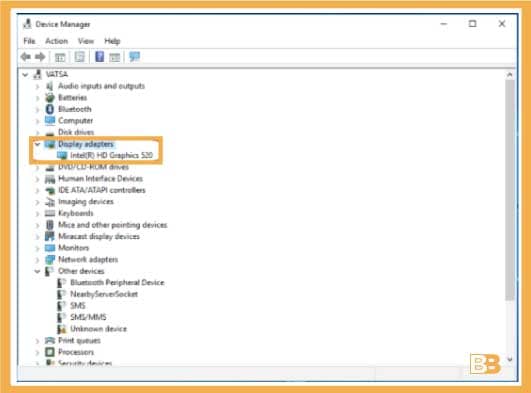531x393 pixels.
Task: Open the Help menu
Action: pos(112,41)
